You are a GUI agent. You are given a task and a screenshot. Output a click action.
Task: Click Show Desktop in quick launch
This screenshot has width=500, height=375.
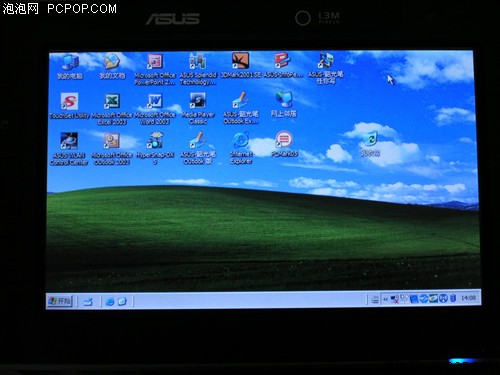point(88,302)
